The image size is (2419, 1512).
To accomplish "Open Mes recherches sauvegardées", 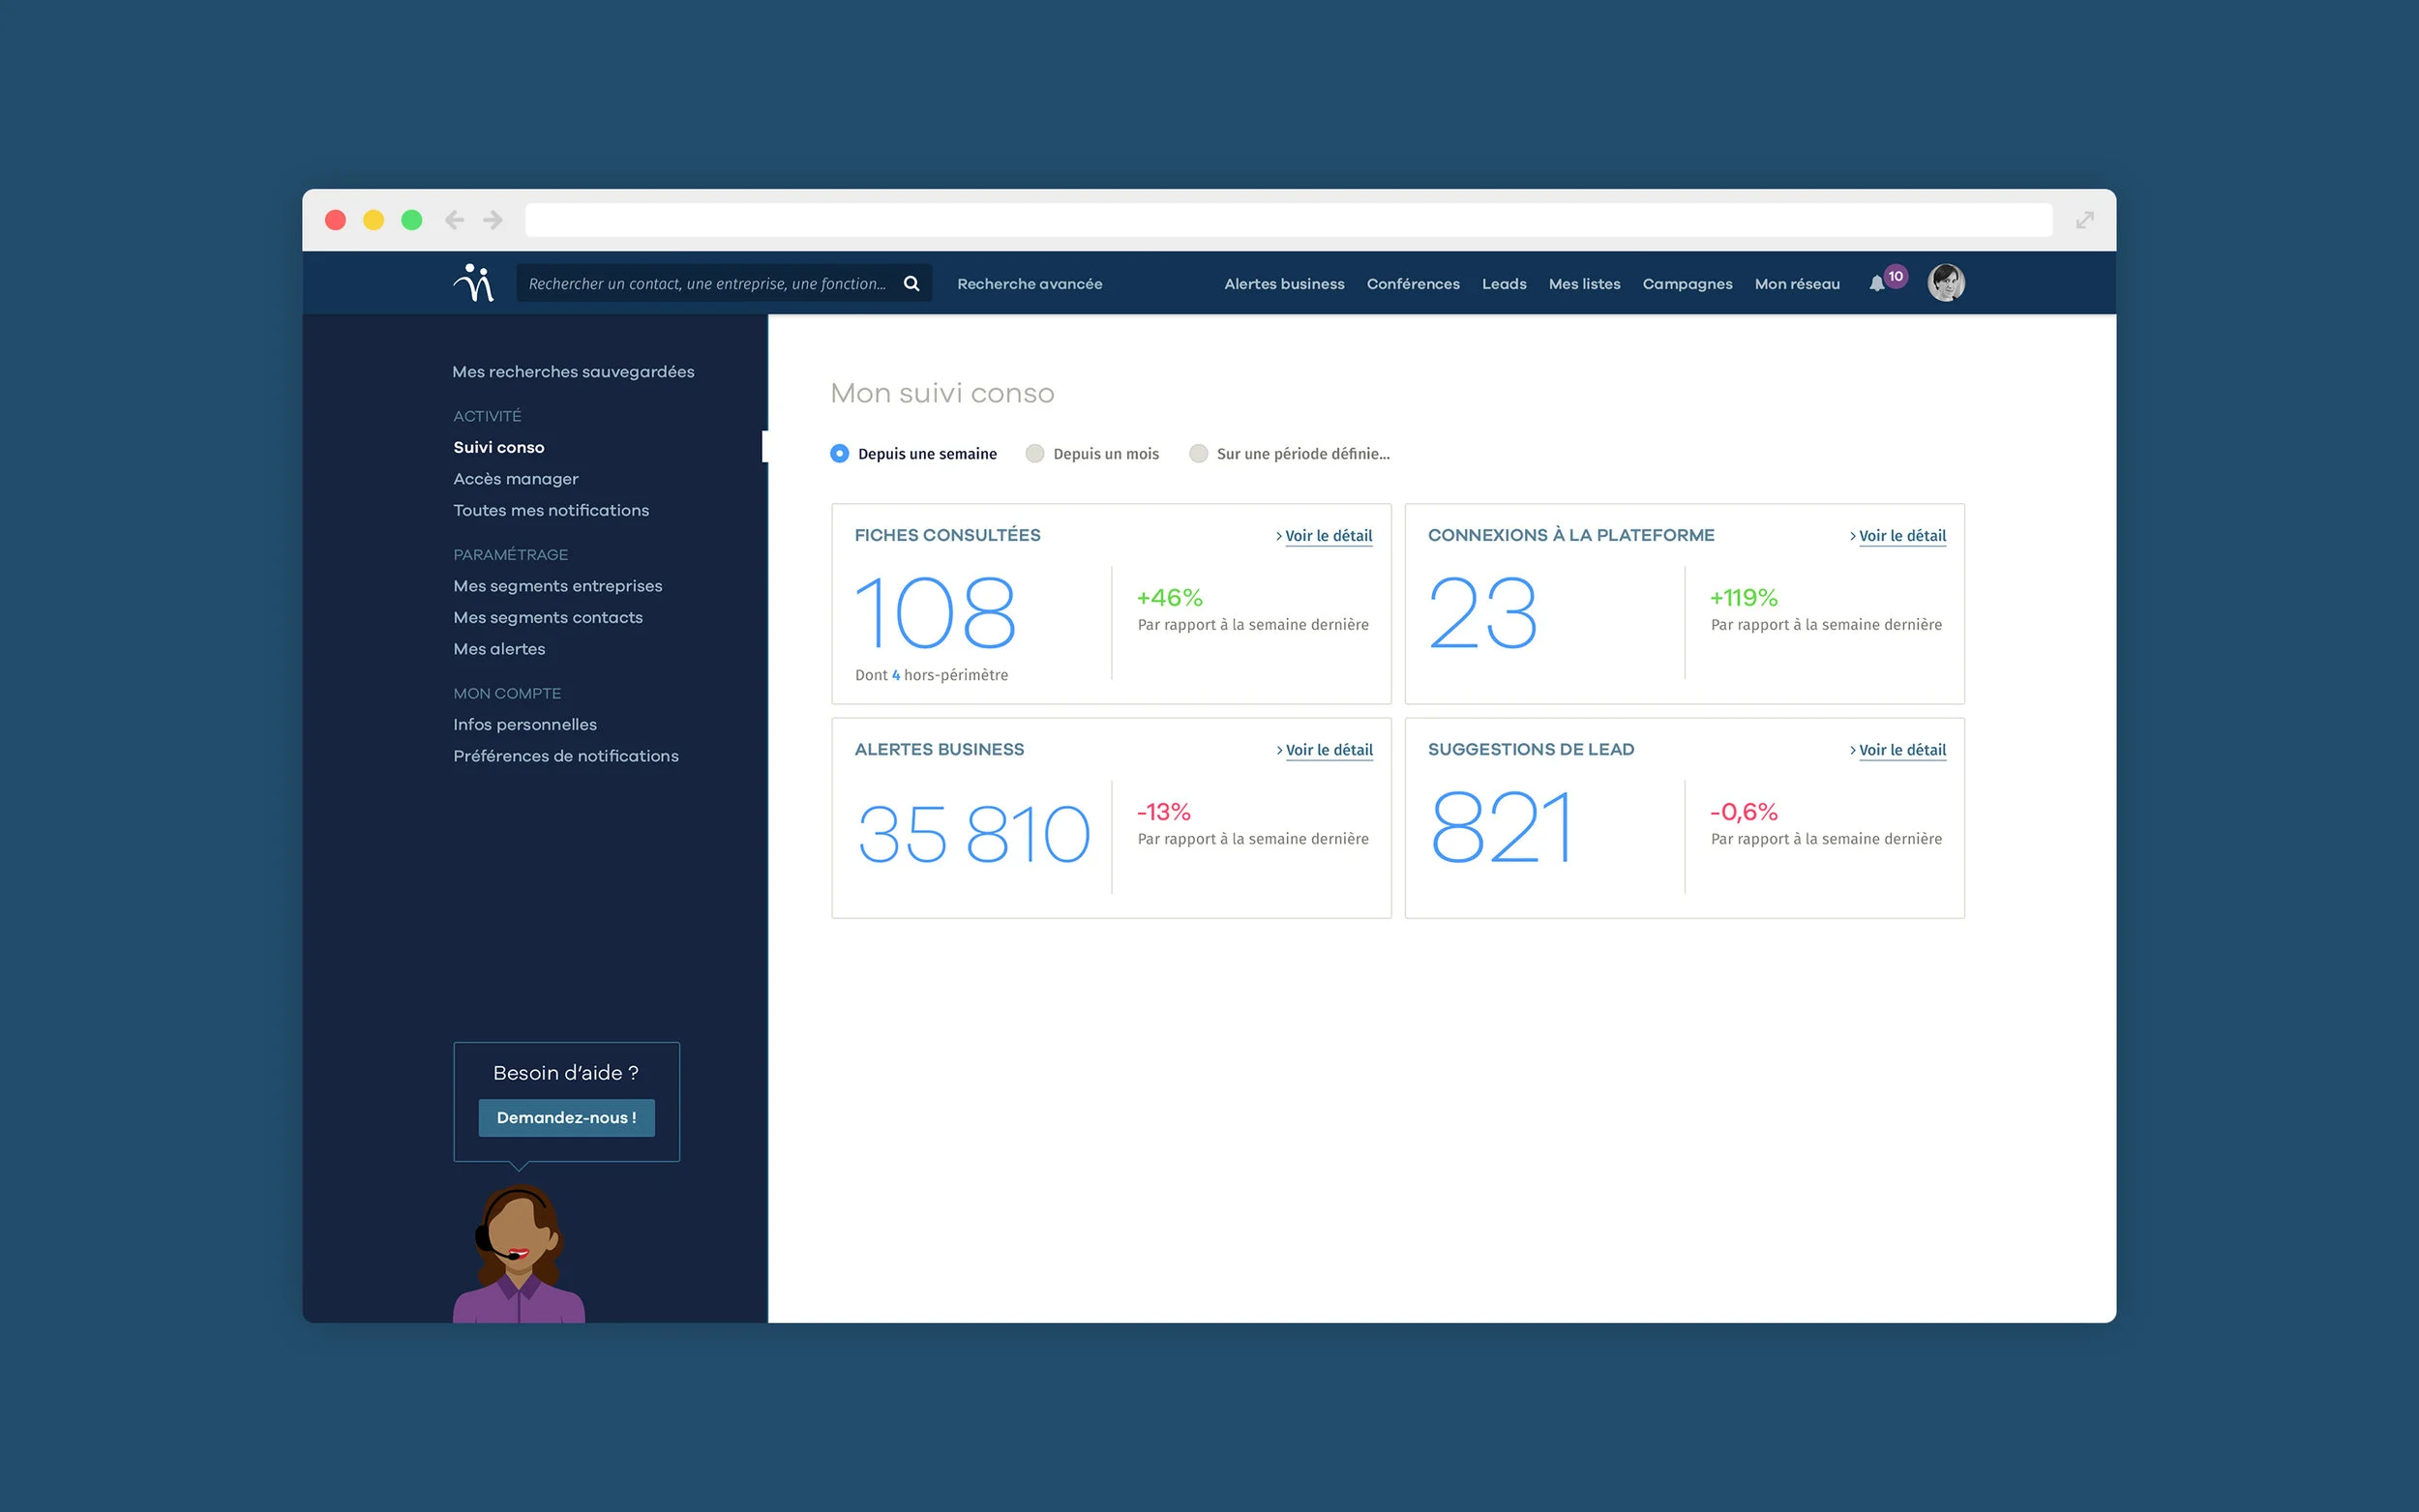I will 573,372.
